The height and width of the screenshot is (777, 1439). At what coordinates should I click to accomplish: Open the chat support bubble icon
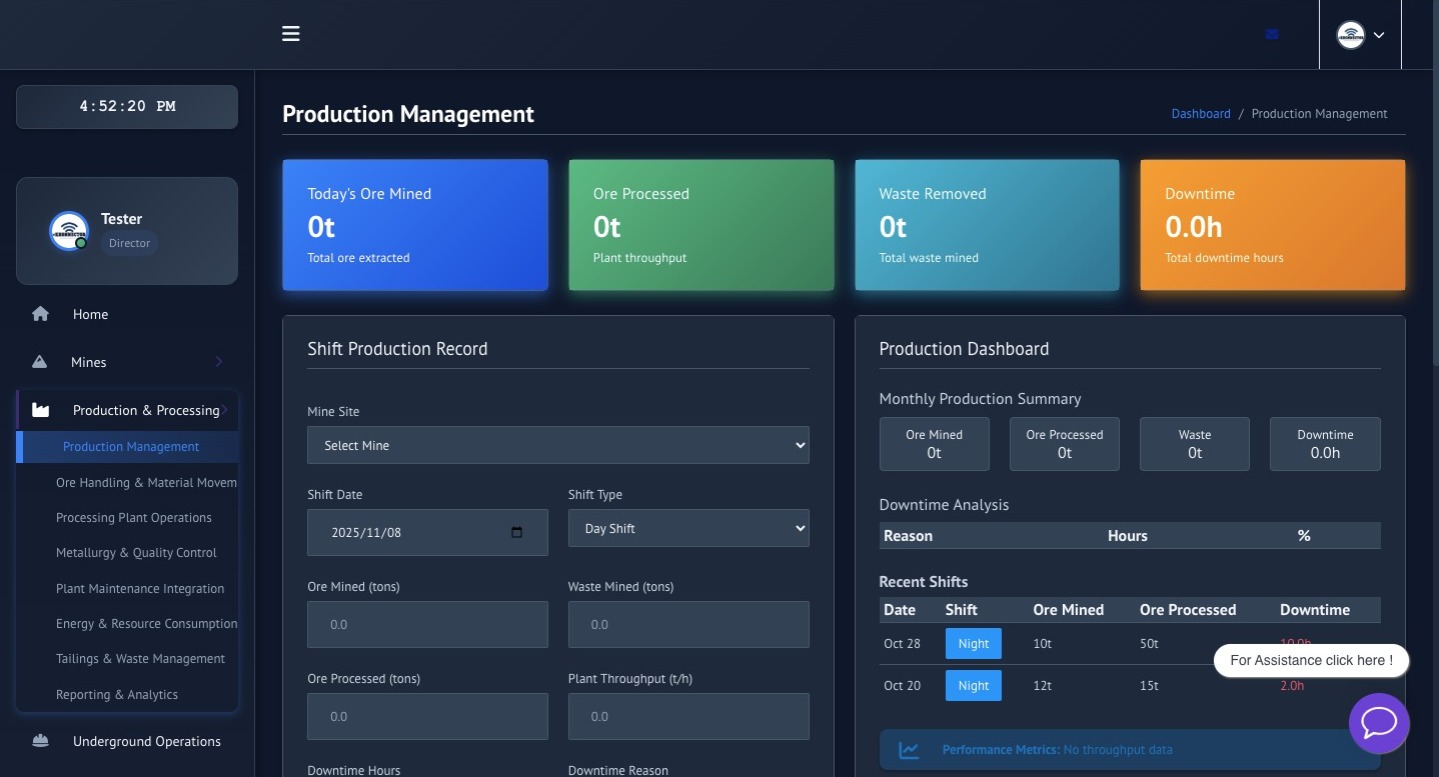(x=1379, y=723)
